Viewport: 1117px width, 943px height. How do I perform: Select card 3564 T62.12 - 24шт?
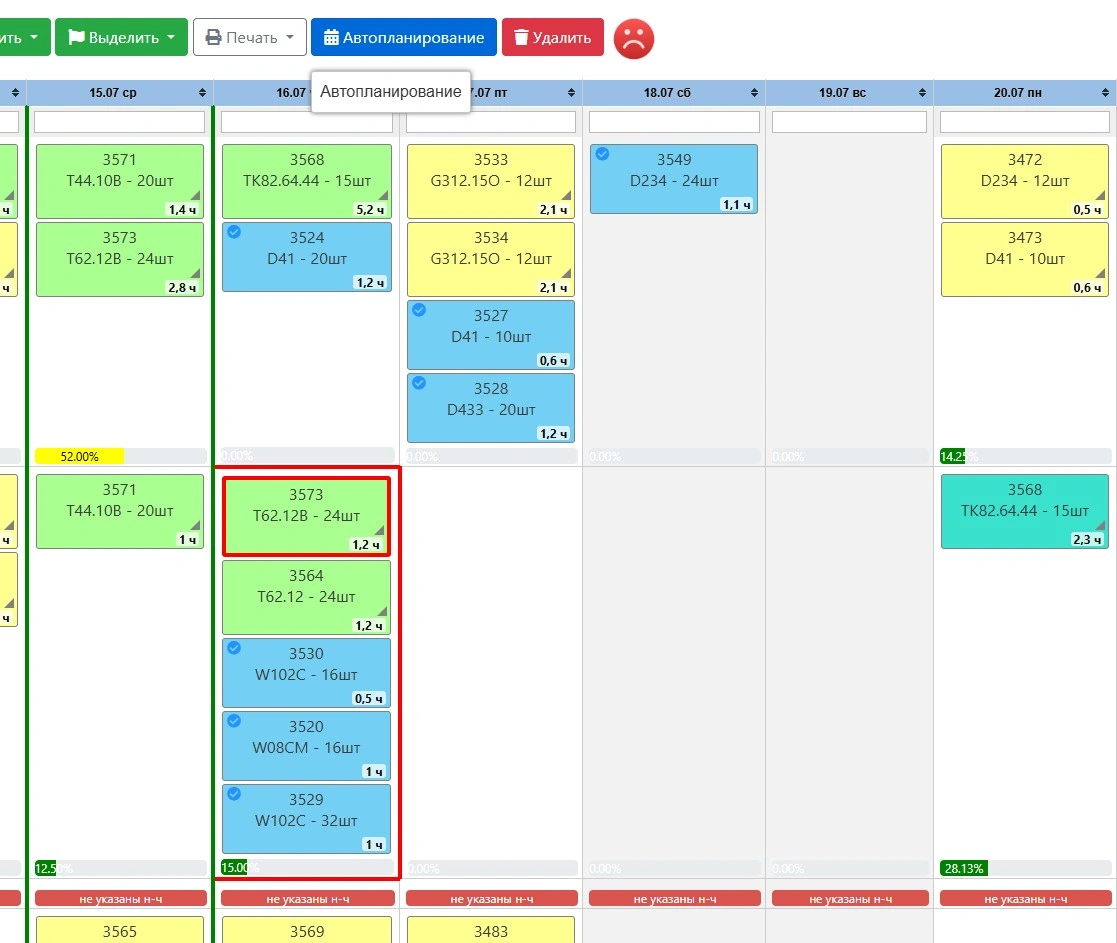click(x=306, y=597)
